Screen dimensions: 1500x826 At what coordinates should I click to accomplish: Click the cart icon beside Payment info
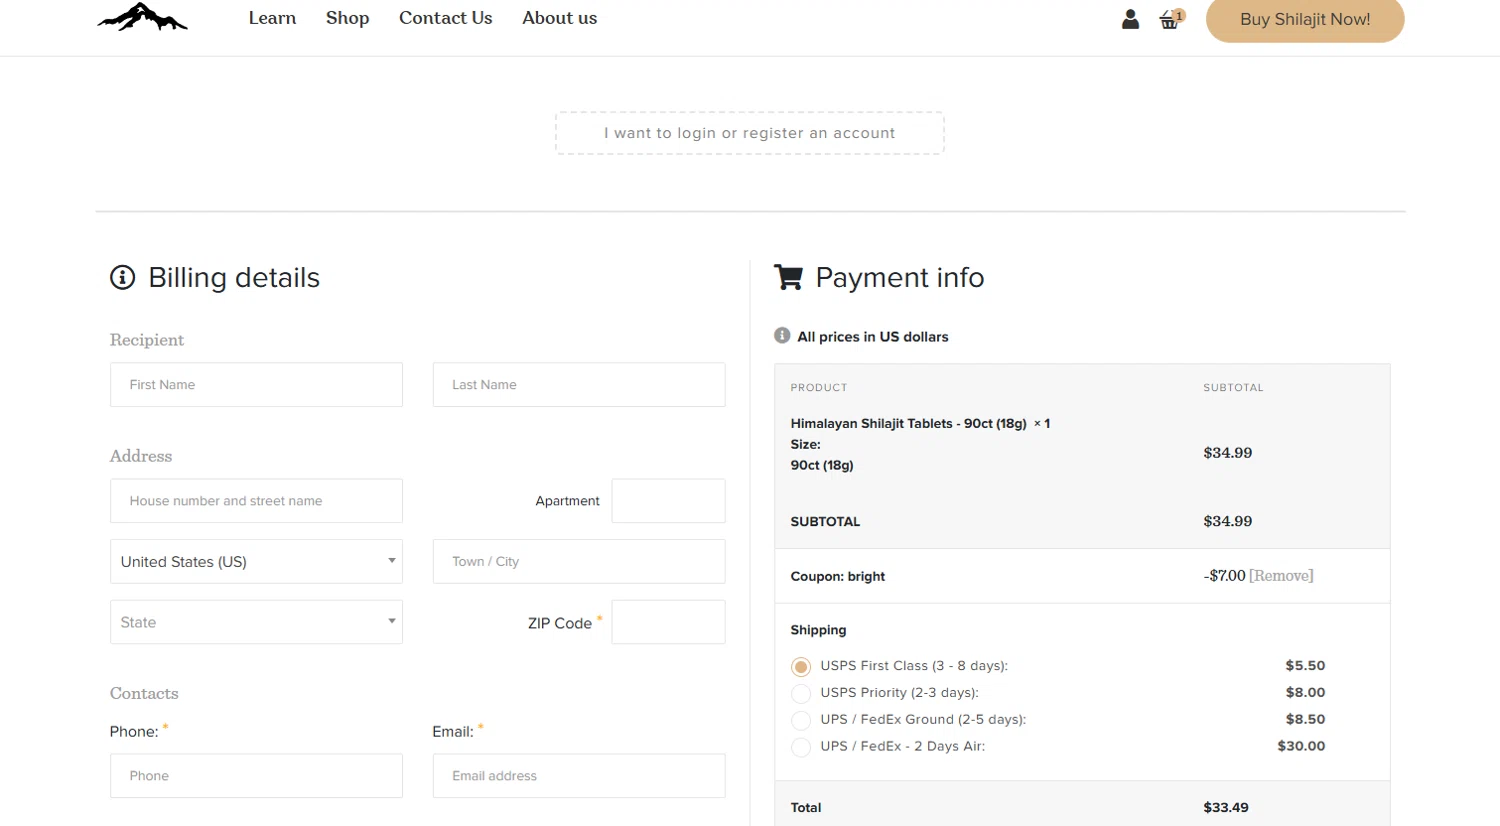(788, 277)
